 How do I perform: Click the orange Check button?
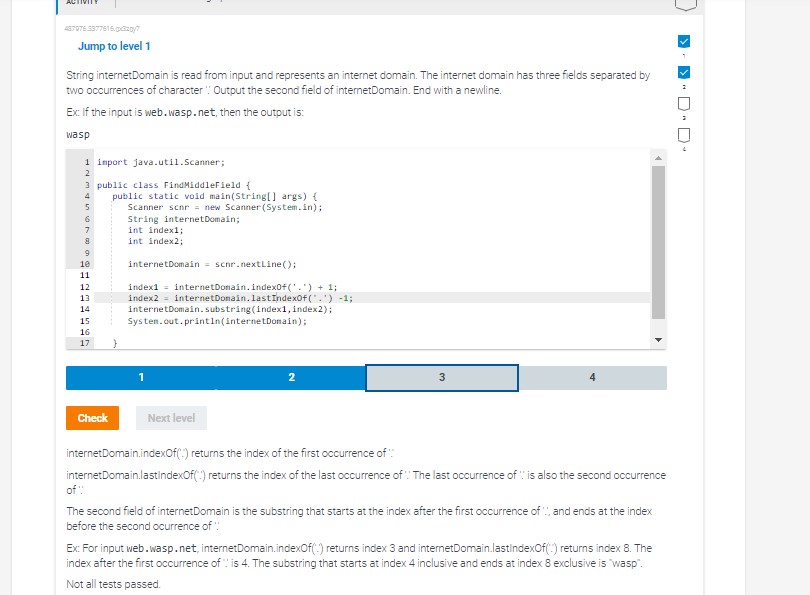tap(92, 418)
